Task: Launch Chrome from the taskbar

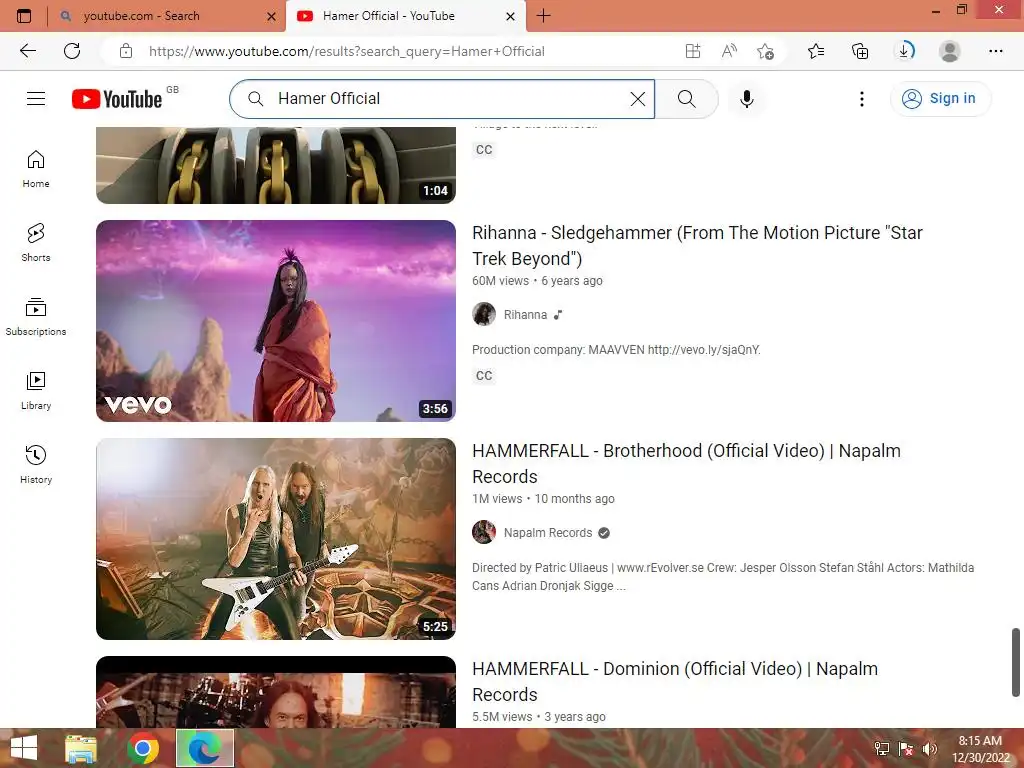Action: [x=143, y=748]
